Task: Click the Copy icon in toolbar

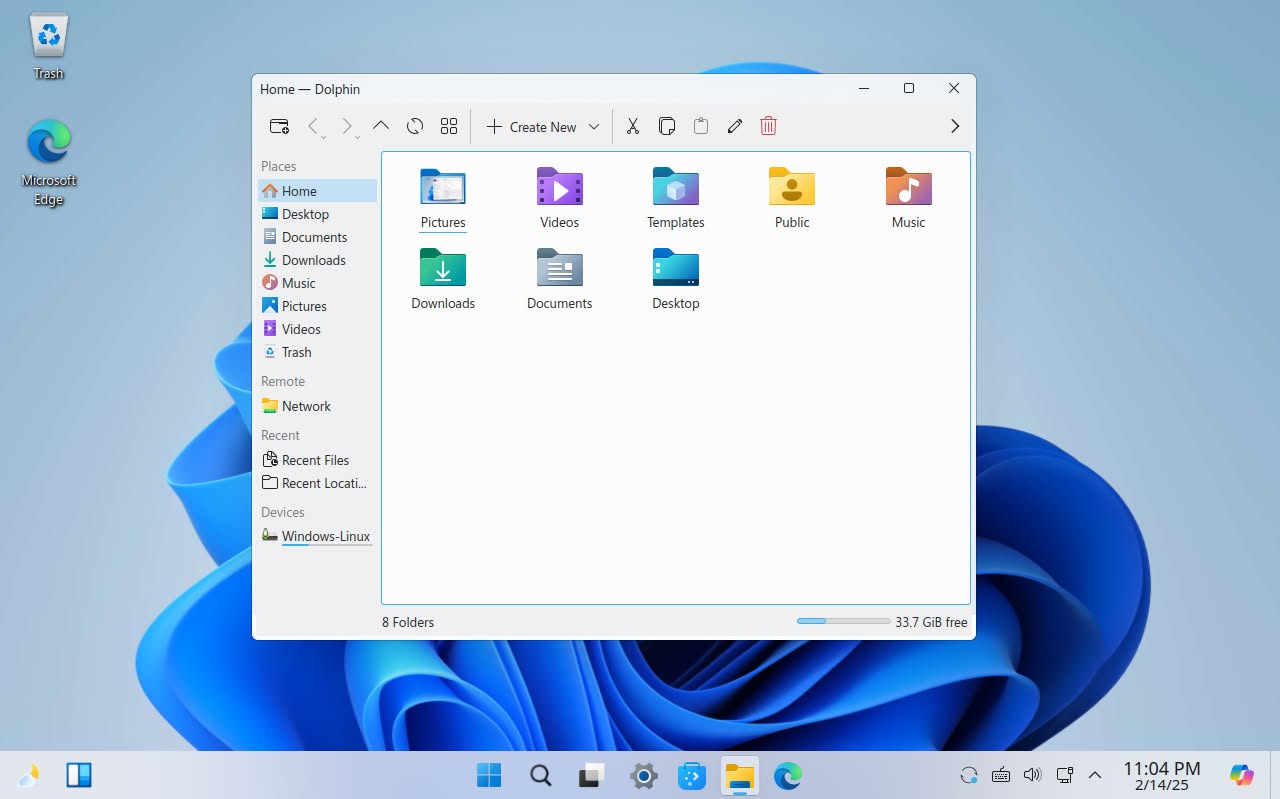Action: pyautogui.click(x=667, y=127)
